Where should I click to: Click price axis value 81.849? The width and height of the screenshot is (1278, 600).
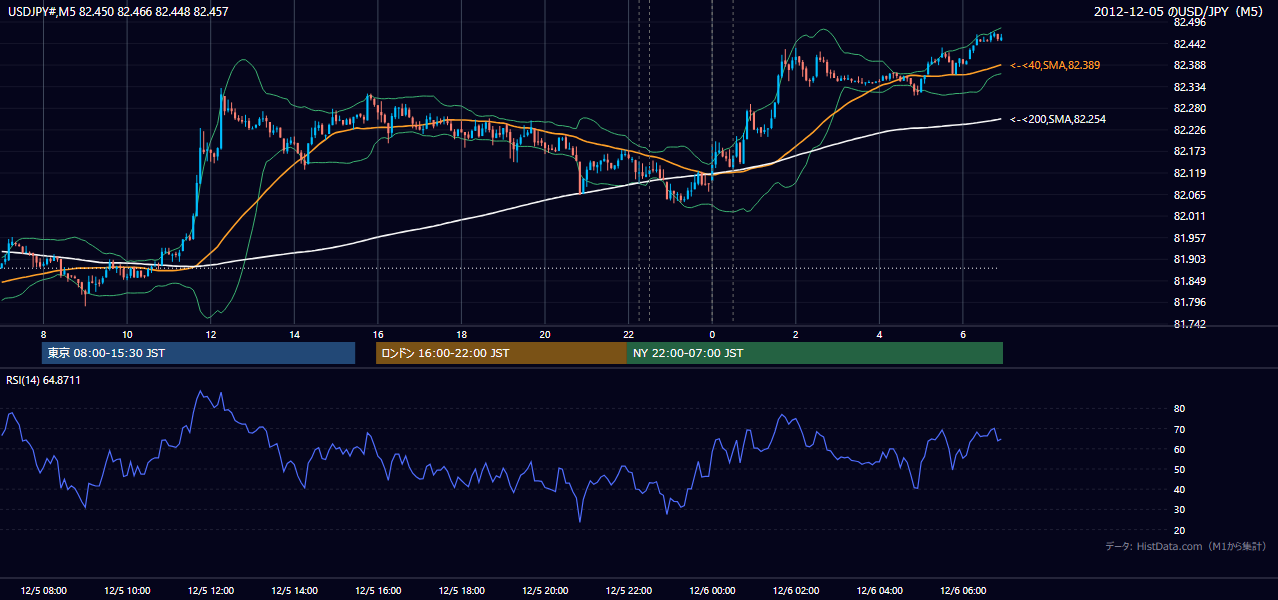[x=1190, y=281]
